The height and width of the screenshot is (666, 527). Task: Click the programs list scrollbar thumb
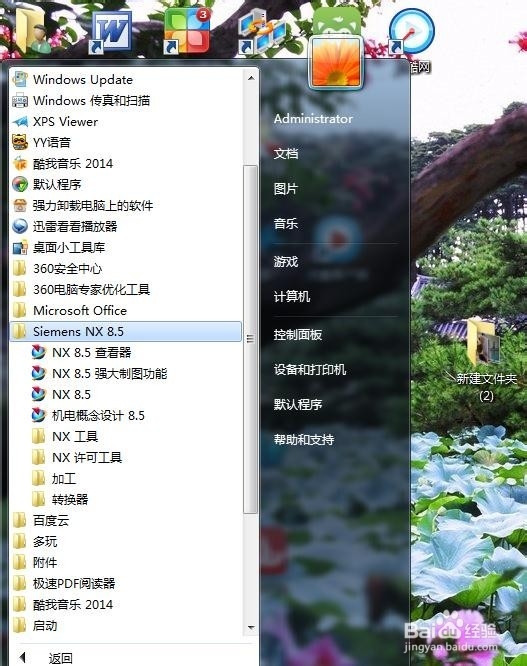tap(251, 339)
